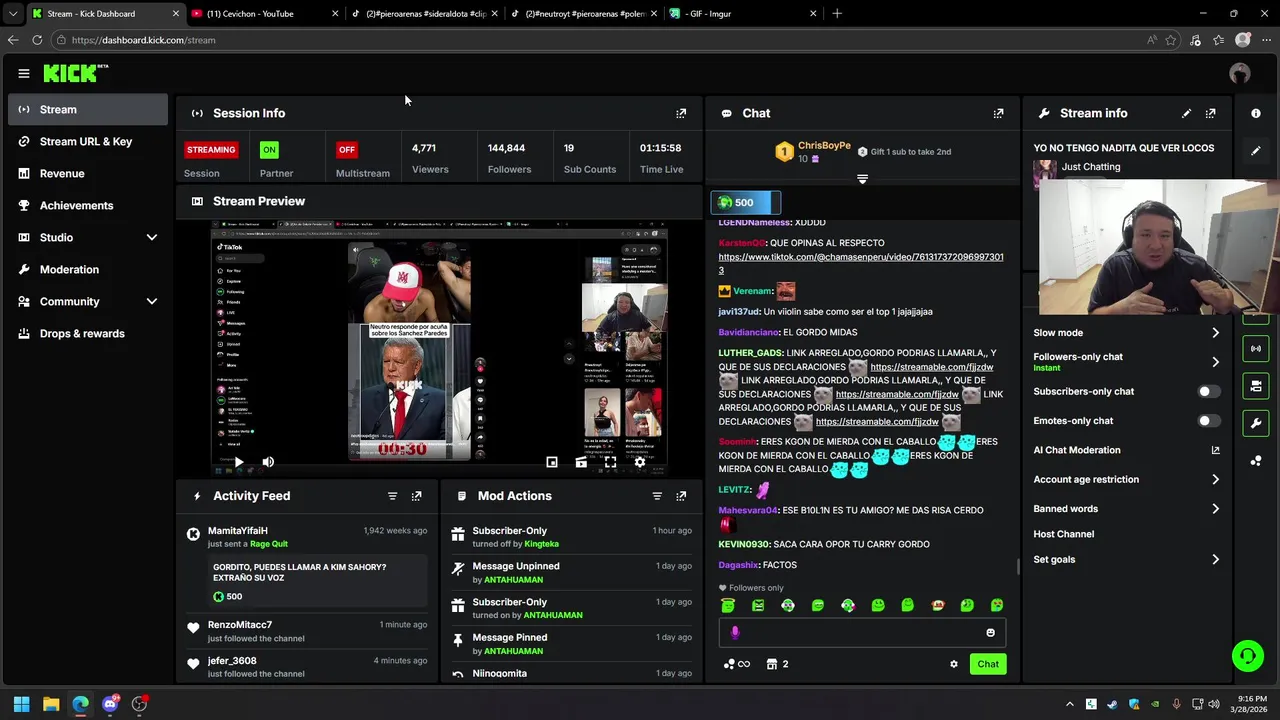Viewport: 1280px width, 720px height.
Task: Click the browser address bar
Action: [600, 40]
